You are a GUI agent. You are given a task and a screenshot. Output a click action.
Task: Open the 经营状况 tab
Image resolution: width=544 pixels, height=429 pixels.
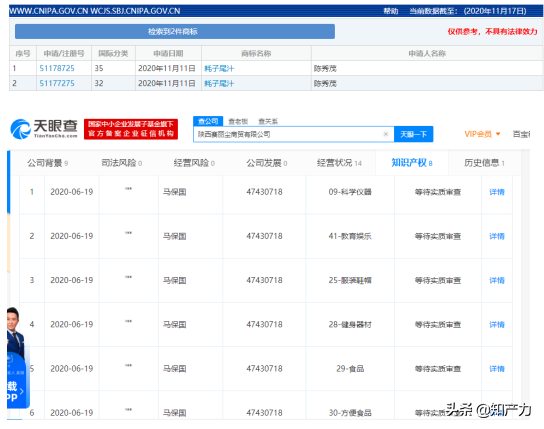click(x=339, y=163)
